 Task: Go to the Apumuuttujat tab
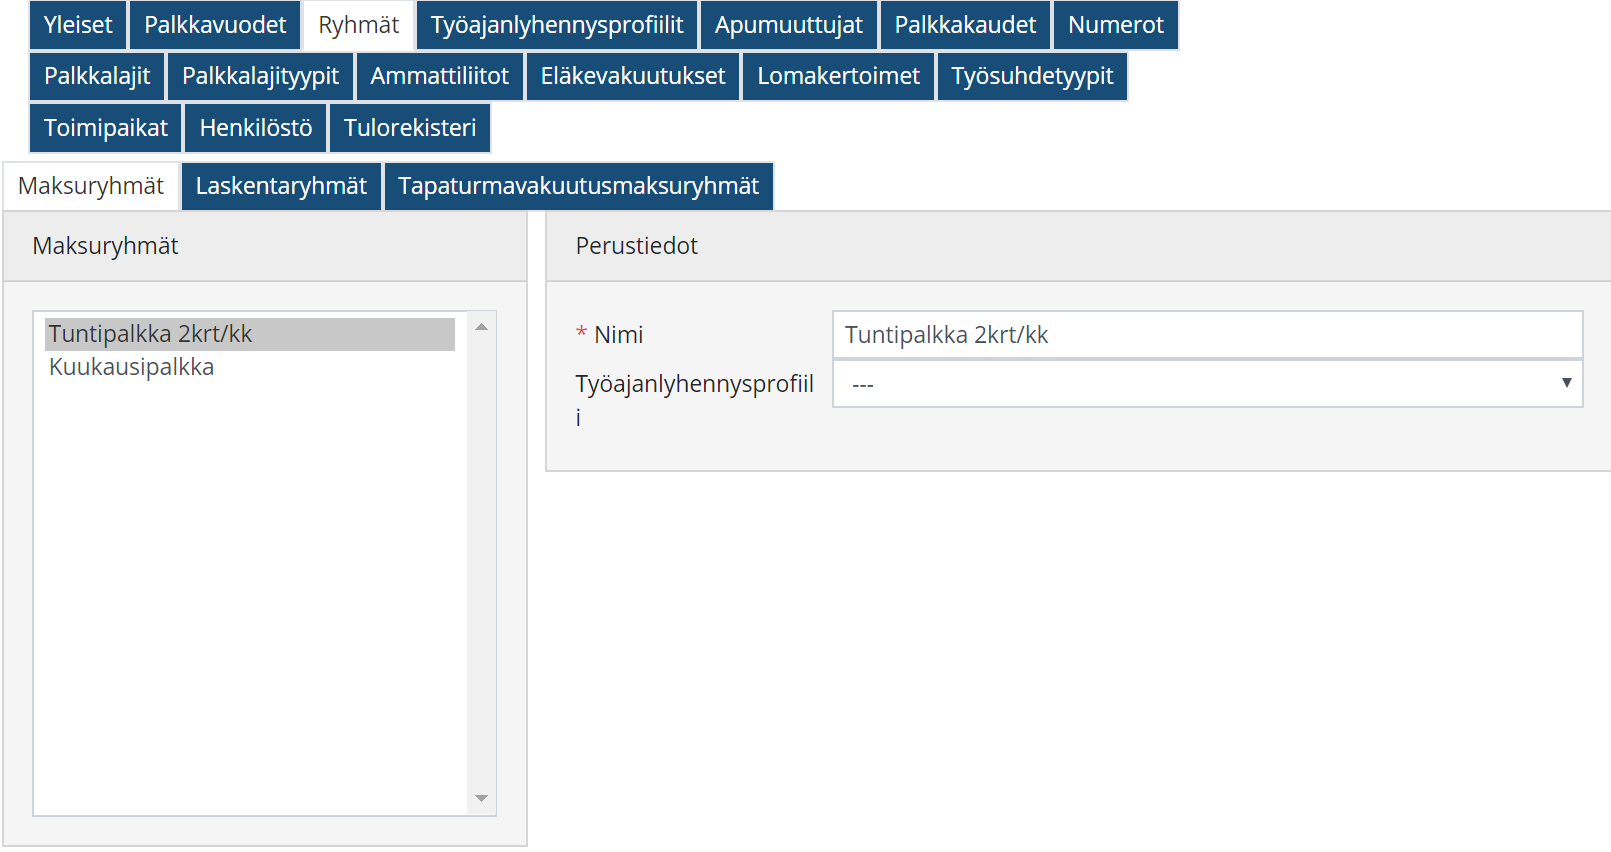tap(788, 25)
